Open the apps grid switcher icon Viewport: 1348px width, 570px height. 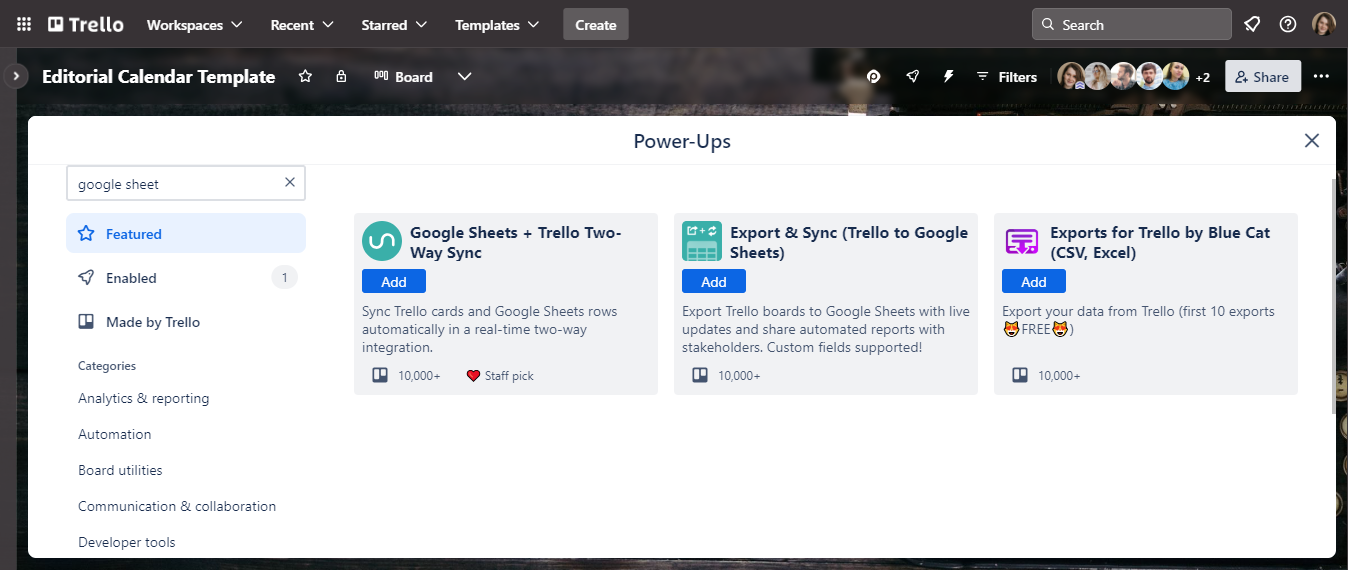click(24, 25)
